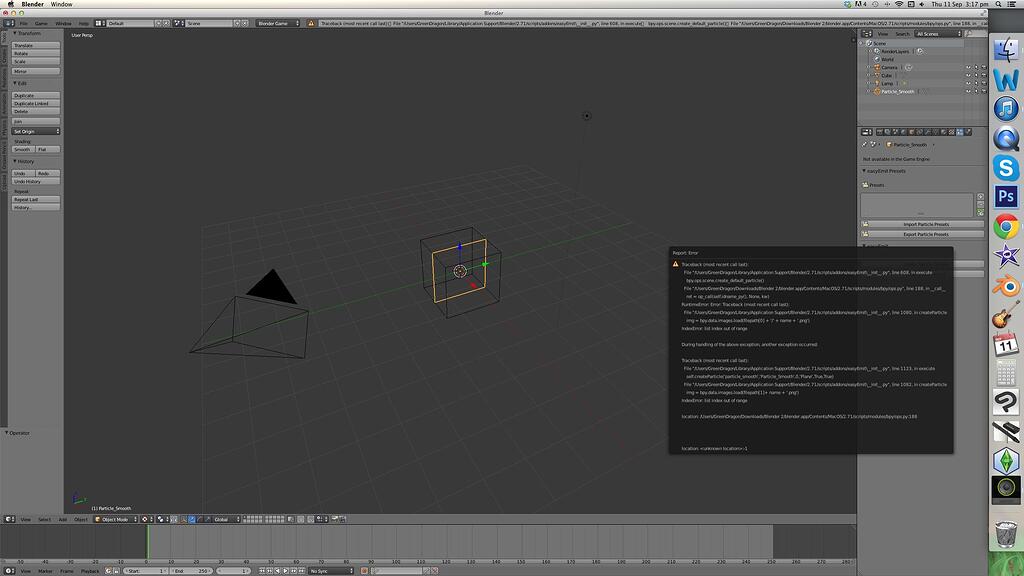Click the Rotate tool button
Viewport: 1024px width, 576px height.
coord(36,54)
